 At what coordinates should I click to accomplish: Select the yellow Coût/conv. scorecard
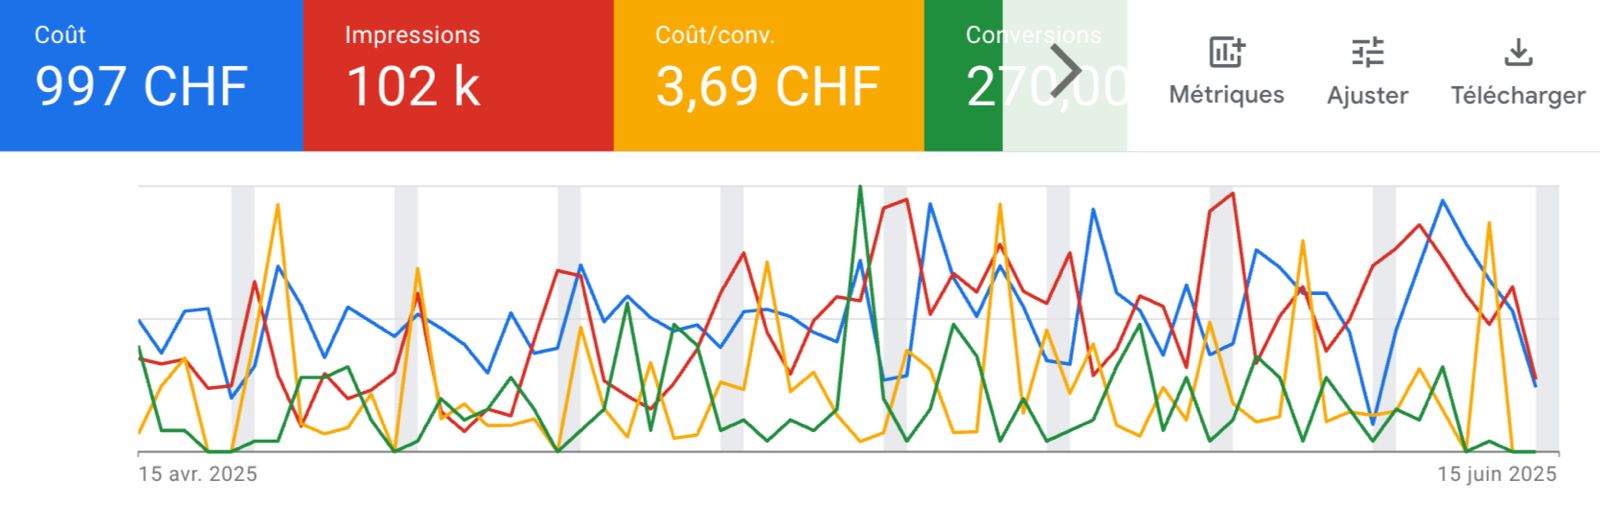pos(768,75)
